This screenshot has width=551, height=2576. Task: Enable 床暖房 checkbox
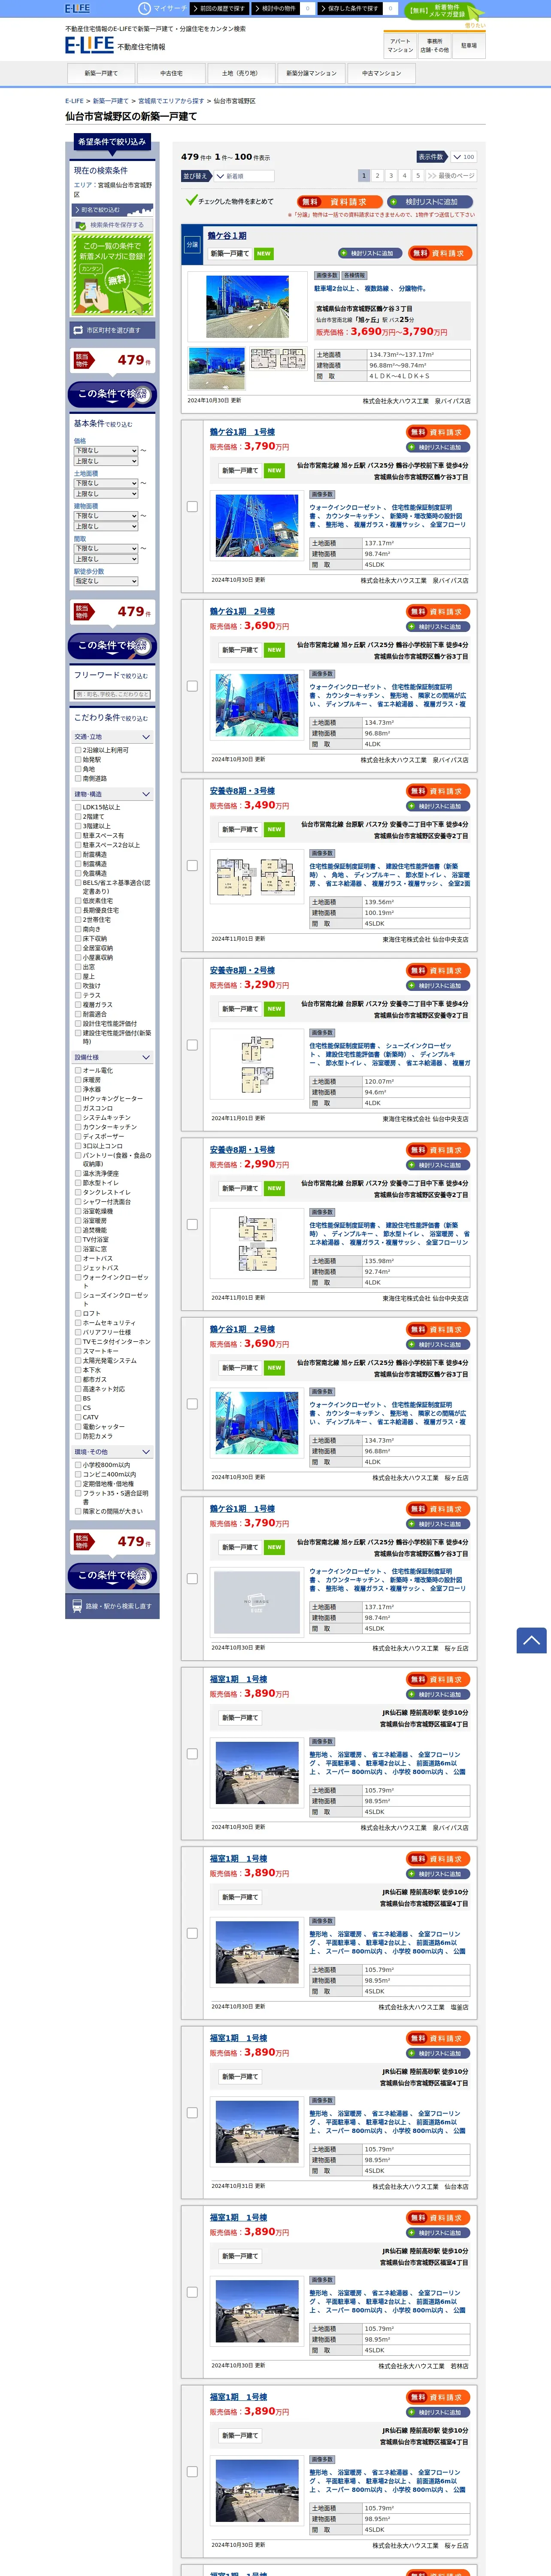point(78,1080)
